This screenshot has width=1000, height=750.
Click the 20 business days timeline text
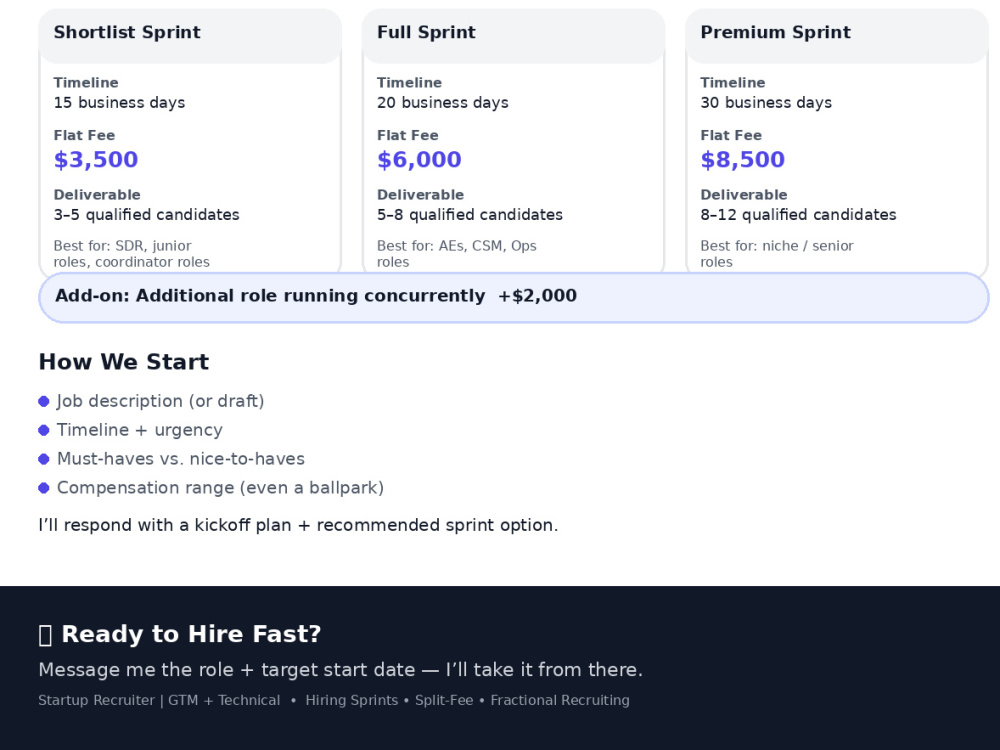443,103
